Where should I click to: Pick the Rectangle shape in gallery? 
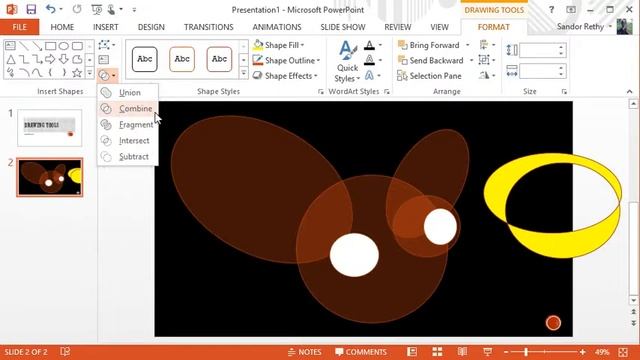point(51,46)
